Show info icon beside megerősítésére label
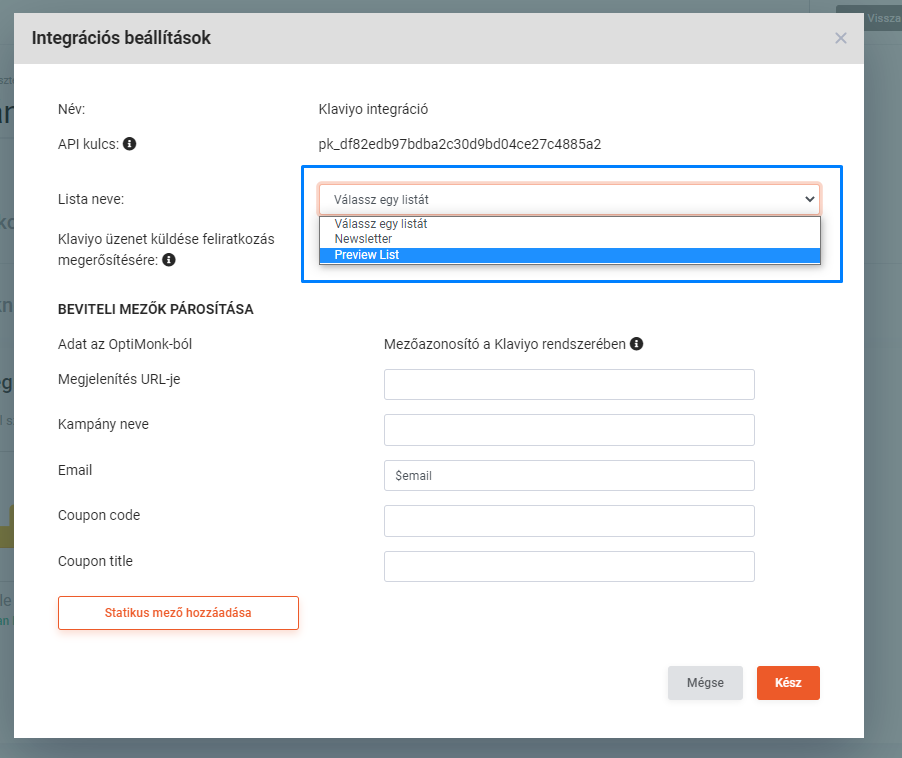Image resolution: width=902 pixels, height=758 pixels. (169, 260)
